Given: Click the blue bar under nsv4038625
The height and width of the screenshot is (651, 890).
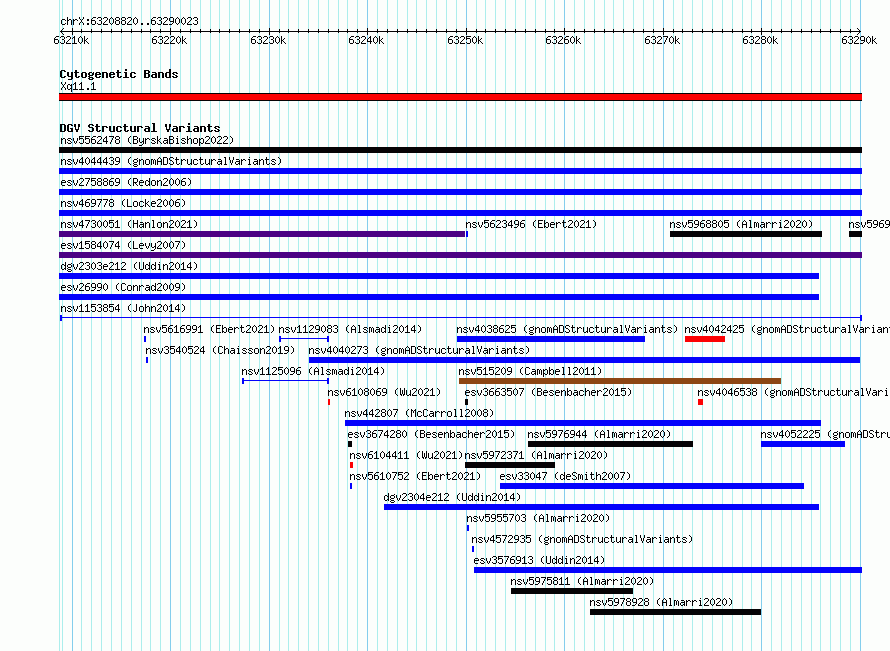Looking at the screenshot, I should (551, 339).
